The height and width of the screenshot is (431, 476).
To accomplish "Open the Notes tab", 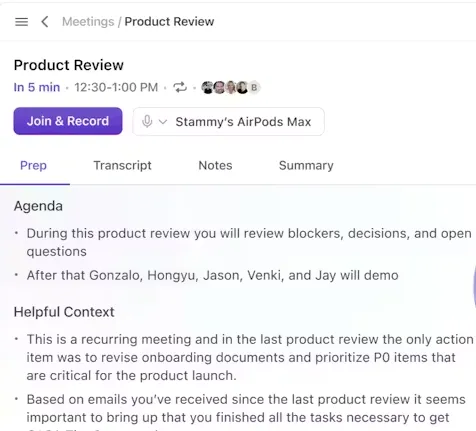I will (x=215, y=165).
